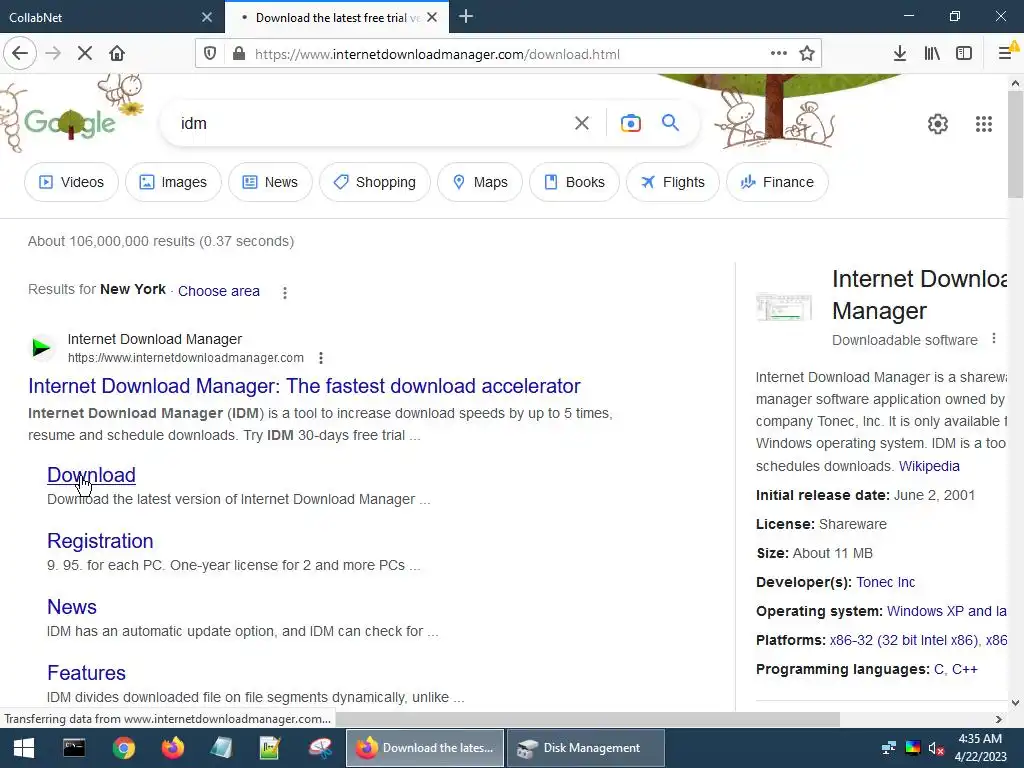Filter results by Maps
Screen dimensions: 1024x768
click(x=480, y=182)
